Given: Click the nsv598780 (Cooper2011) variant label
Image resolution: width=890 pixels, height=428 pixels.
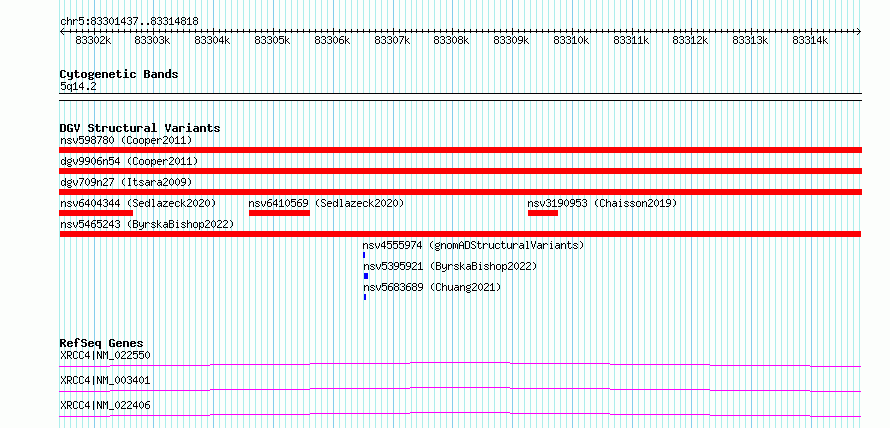Looking at the screenshot, I should pyautogui.click(x=126, y=140).
